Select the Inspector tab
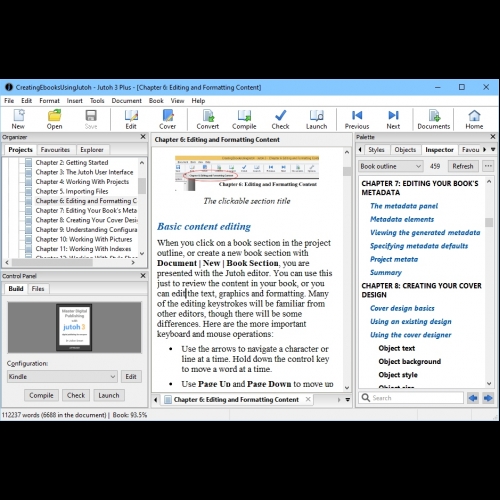 (439, 150)
